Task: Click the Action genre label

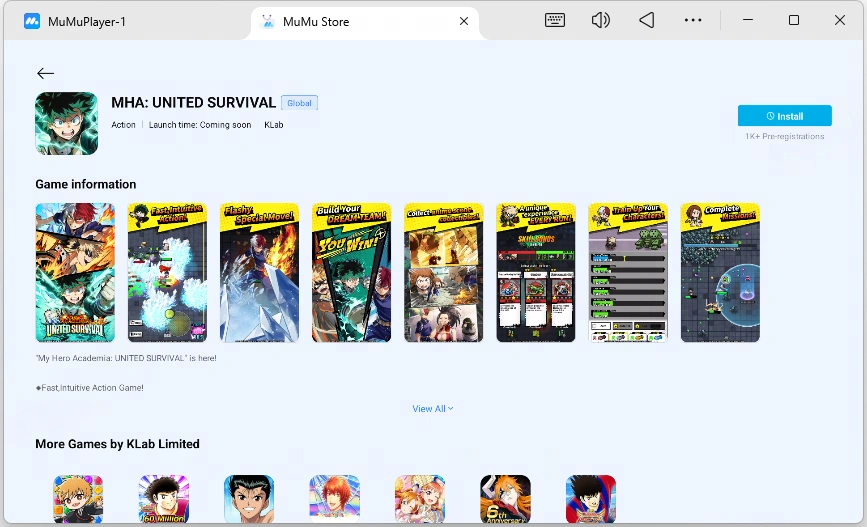Action: pos(123,125)
